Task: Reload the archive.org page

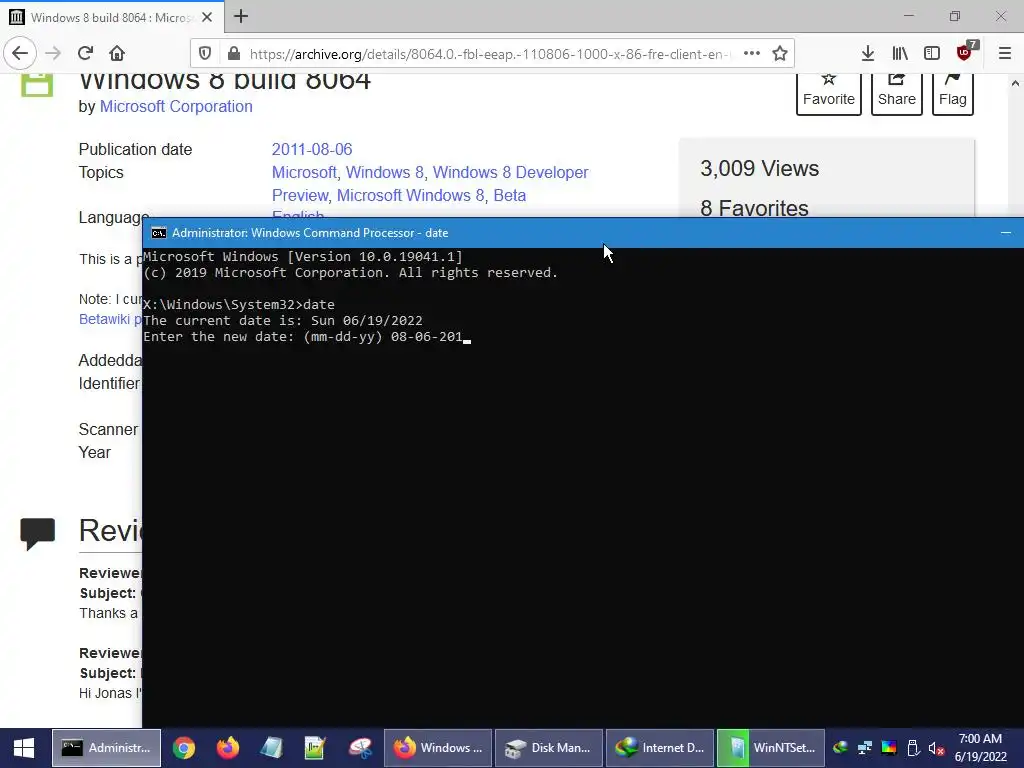Action: [x=85, y=54]
